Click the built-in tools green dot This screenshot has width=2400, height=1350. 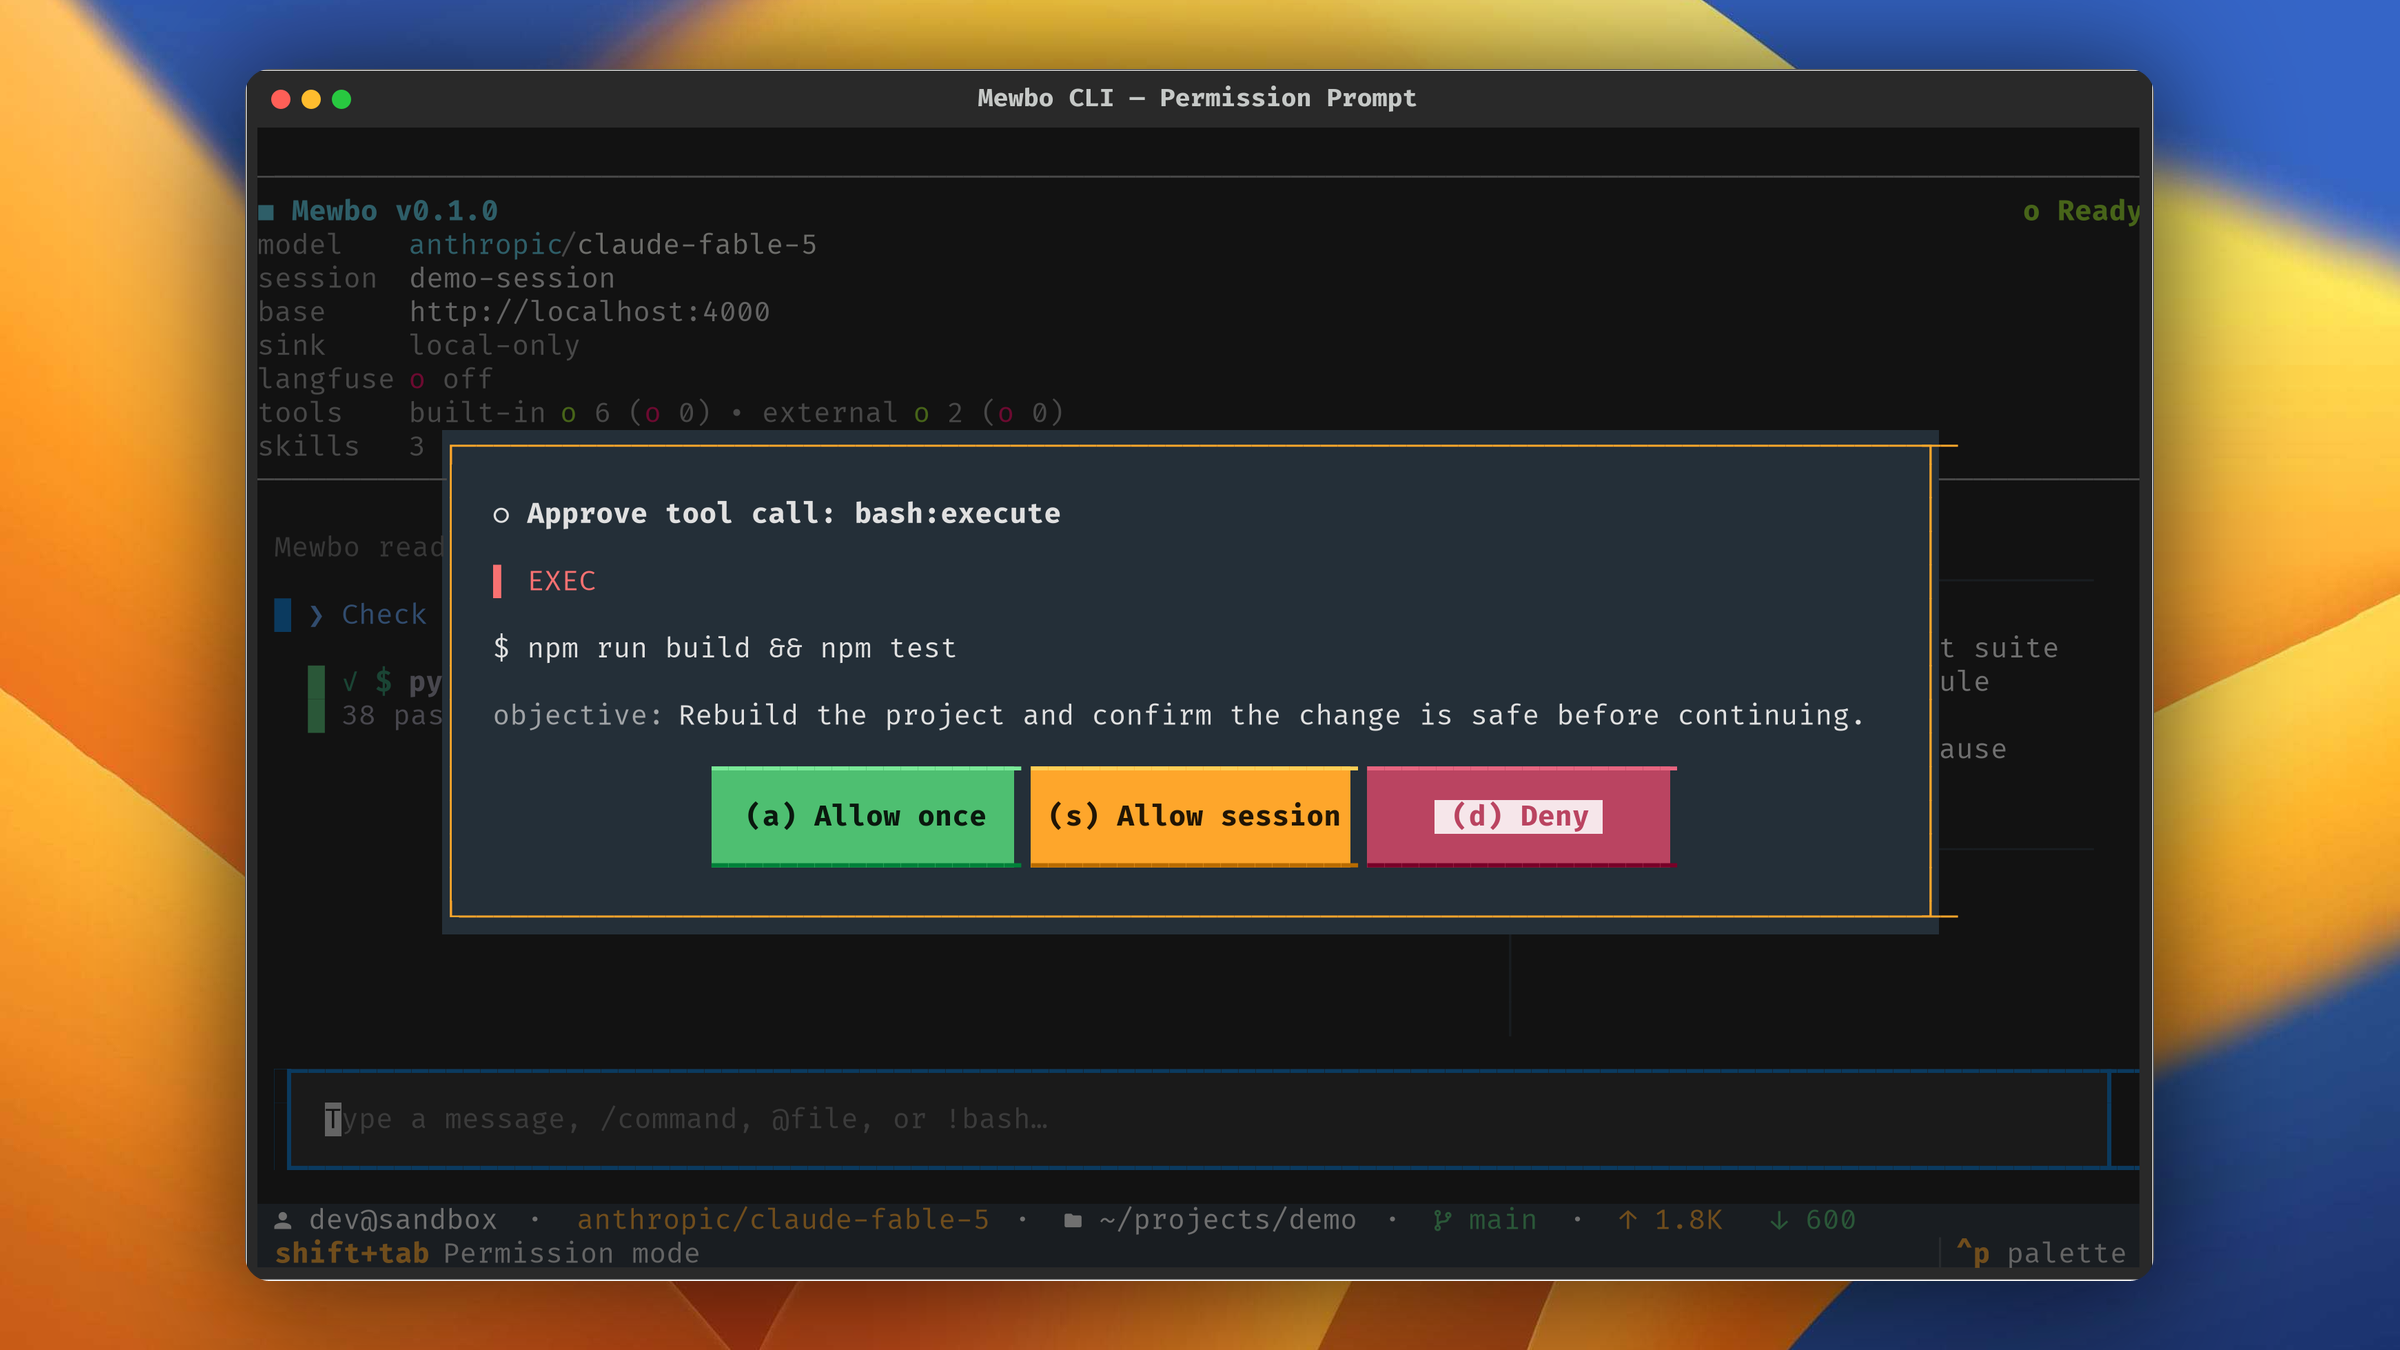point(568,414)
